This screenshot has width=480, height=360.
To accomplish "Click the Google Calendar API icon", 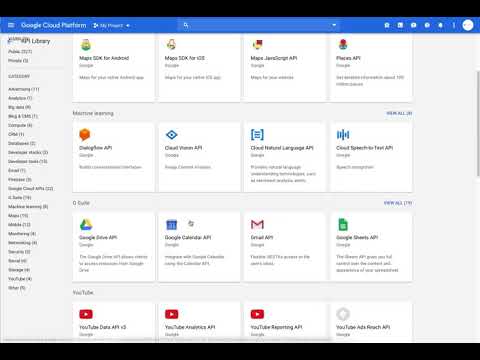I will pos(171,225).
